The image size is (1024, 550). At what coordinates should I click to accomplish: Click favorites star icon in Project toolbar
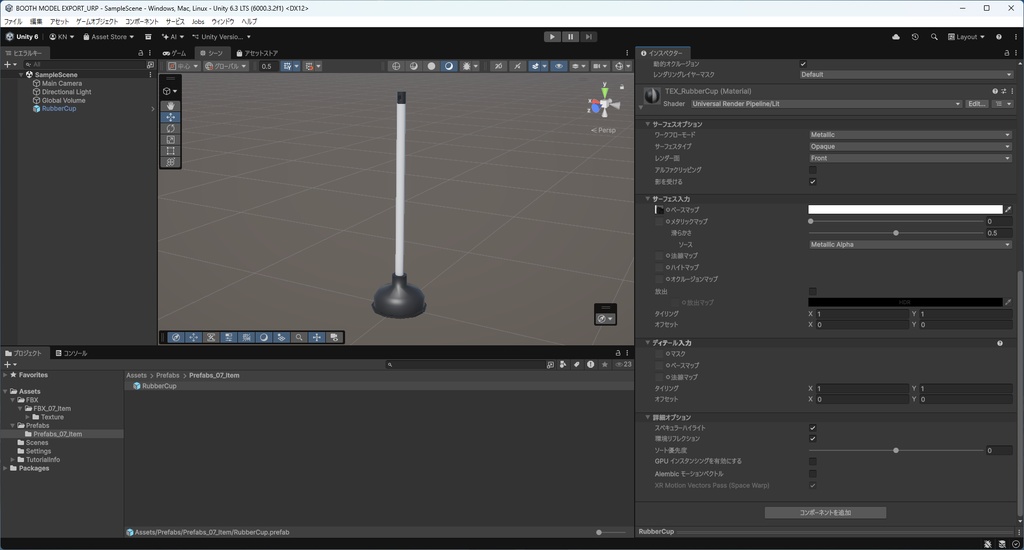click(x=605, y=364)
